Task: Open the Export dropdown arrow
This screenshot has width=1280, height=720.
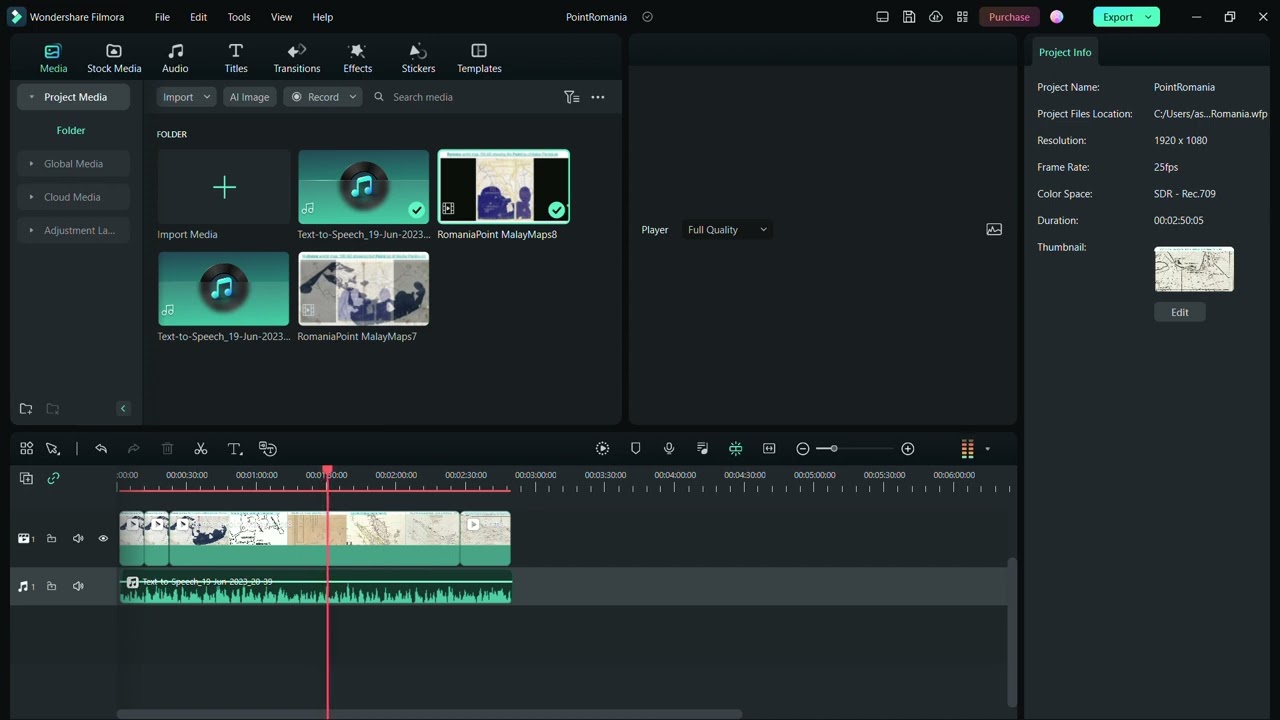Action: (x=1149, y=17)
